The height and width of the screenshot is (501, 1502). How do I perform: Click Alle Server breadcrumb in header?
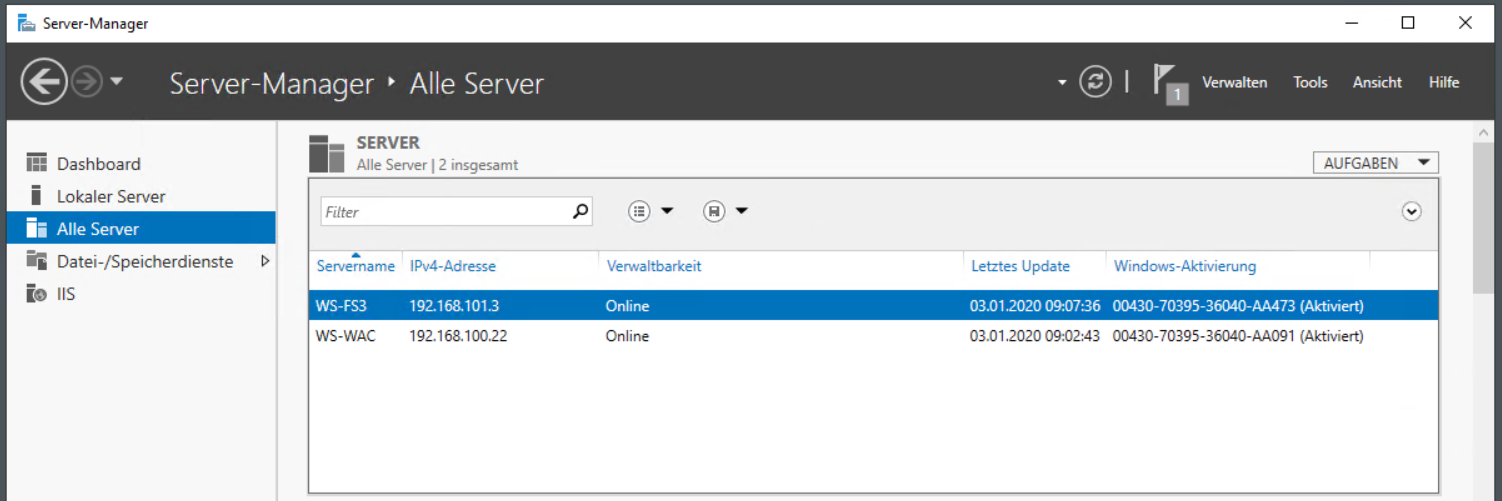pyautogui.click(x=477, y=84)
